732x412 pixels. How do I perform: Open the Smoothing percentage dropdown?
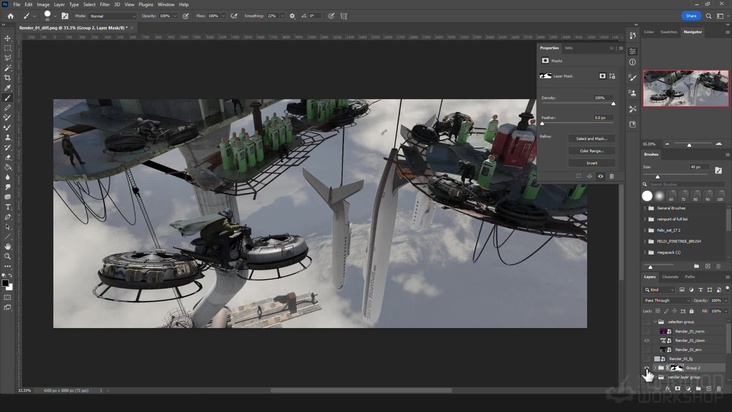coord(282,16)
